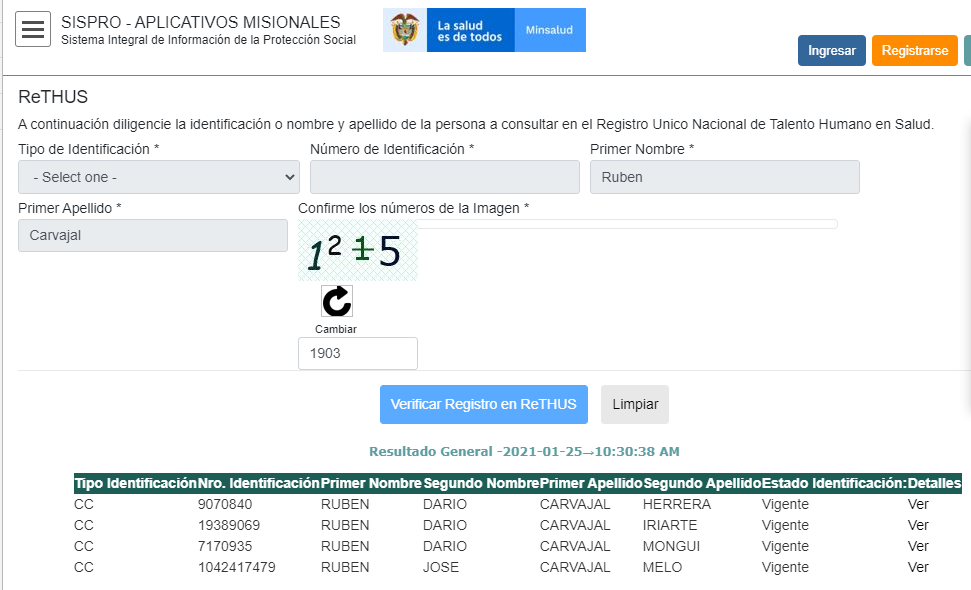Select identification number 9070840
This screenshot has width=971, height=590.
[x=225, y=505]
